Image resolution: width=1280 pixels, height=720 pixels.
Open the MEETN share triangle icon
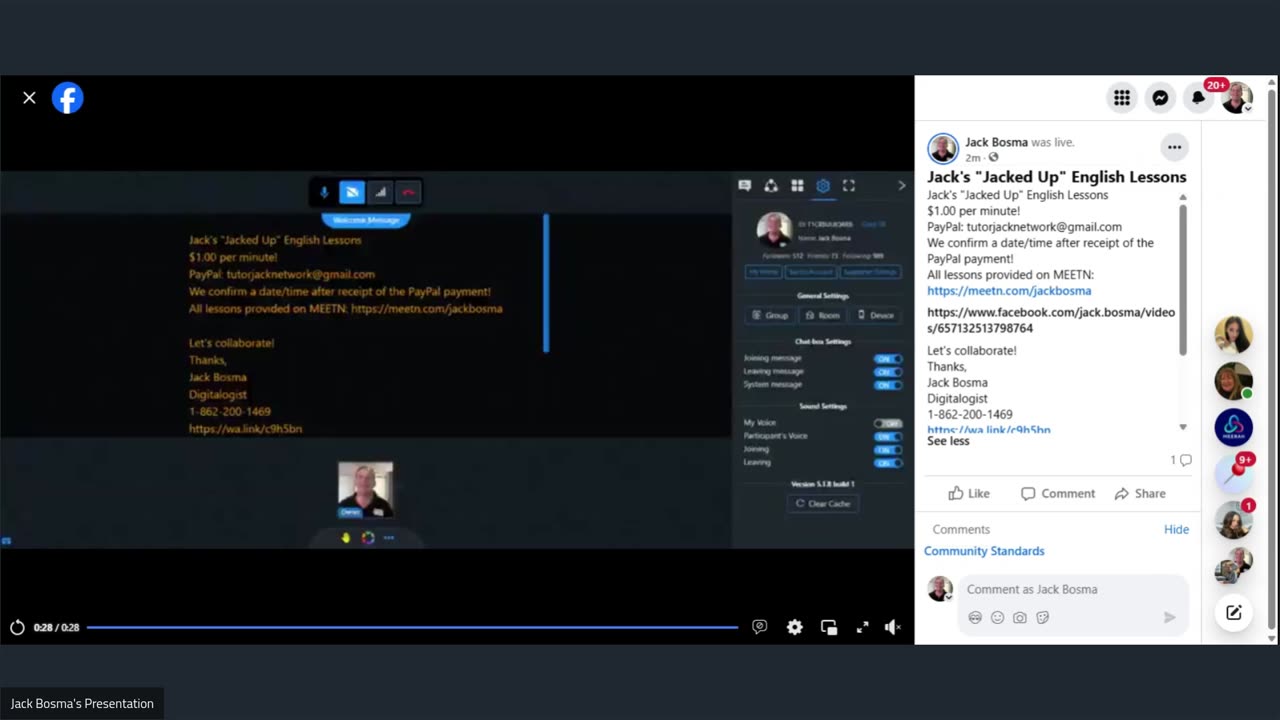click(771, 186)
